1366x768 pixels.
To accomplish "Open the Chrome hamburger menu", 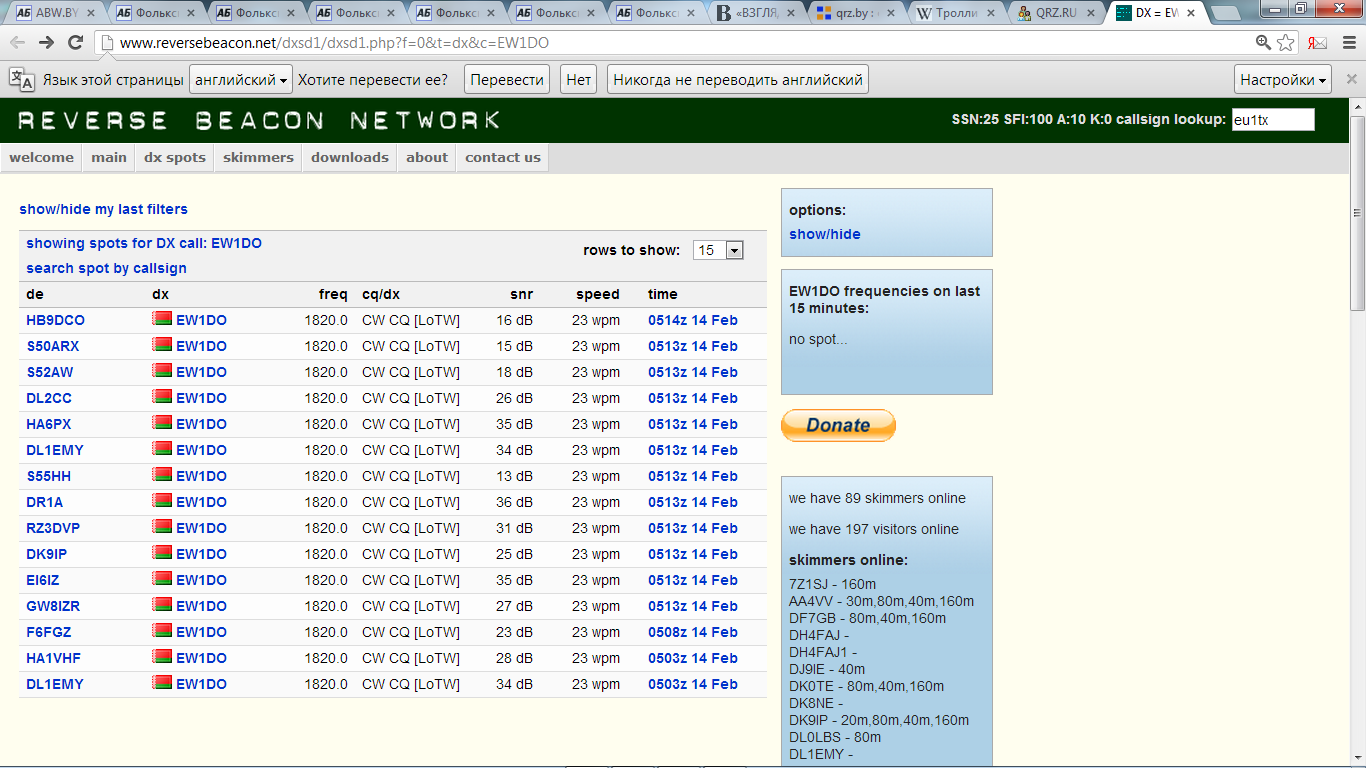I will [x=1348, y=43].
